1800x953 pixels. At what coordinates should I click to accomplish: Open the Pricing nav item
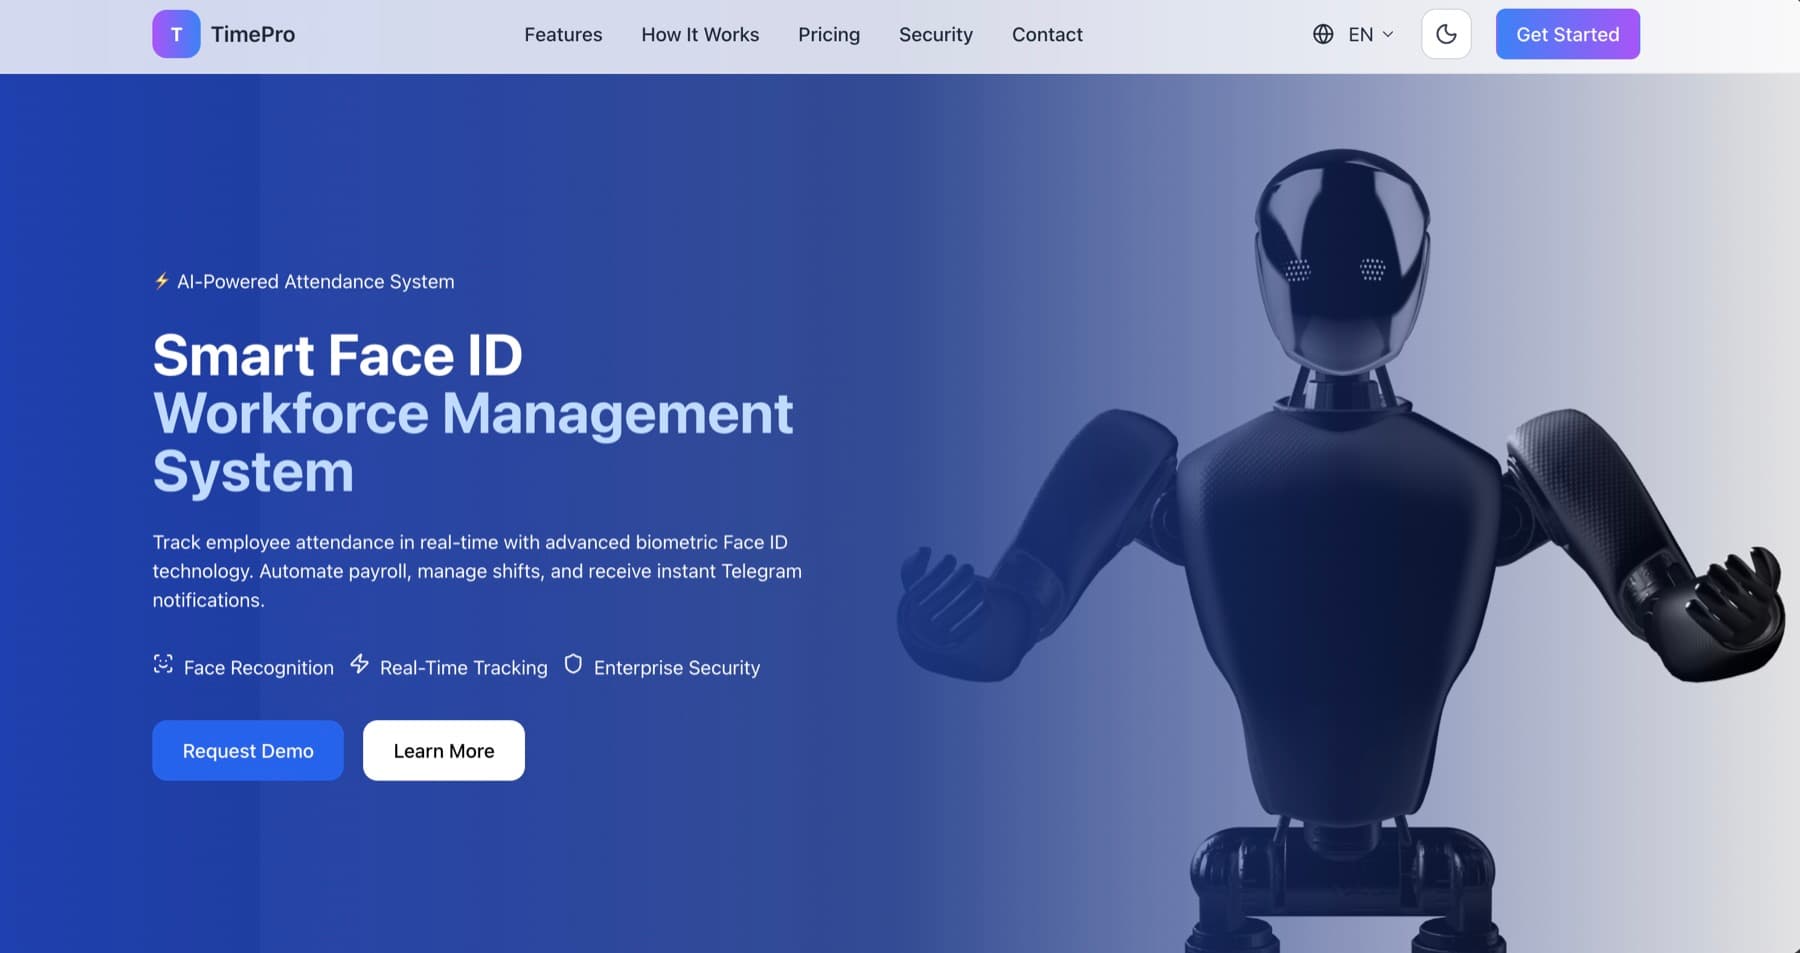point(829,34)
